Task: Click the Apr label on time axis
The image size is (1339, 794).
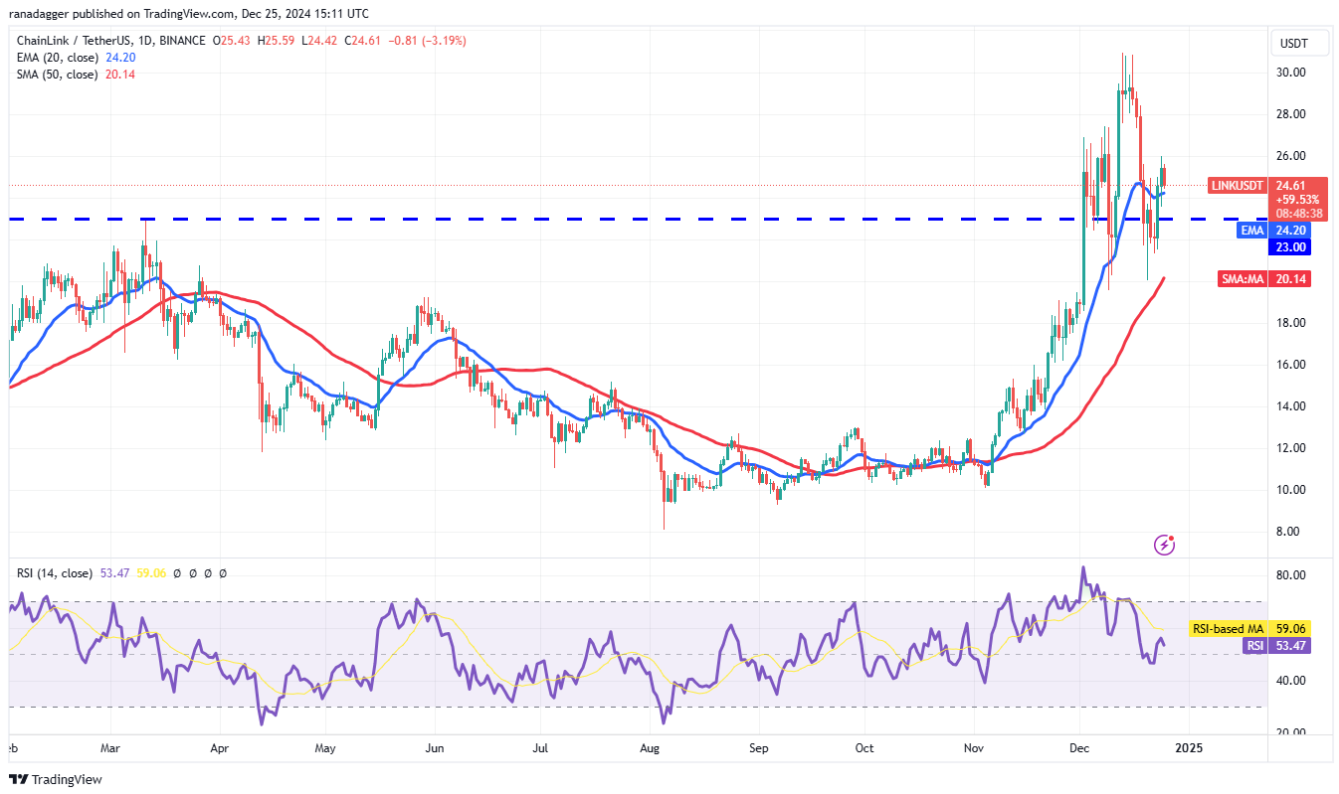Action: (219, 748)
